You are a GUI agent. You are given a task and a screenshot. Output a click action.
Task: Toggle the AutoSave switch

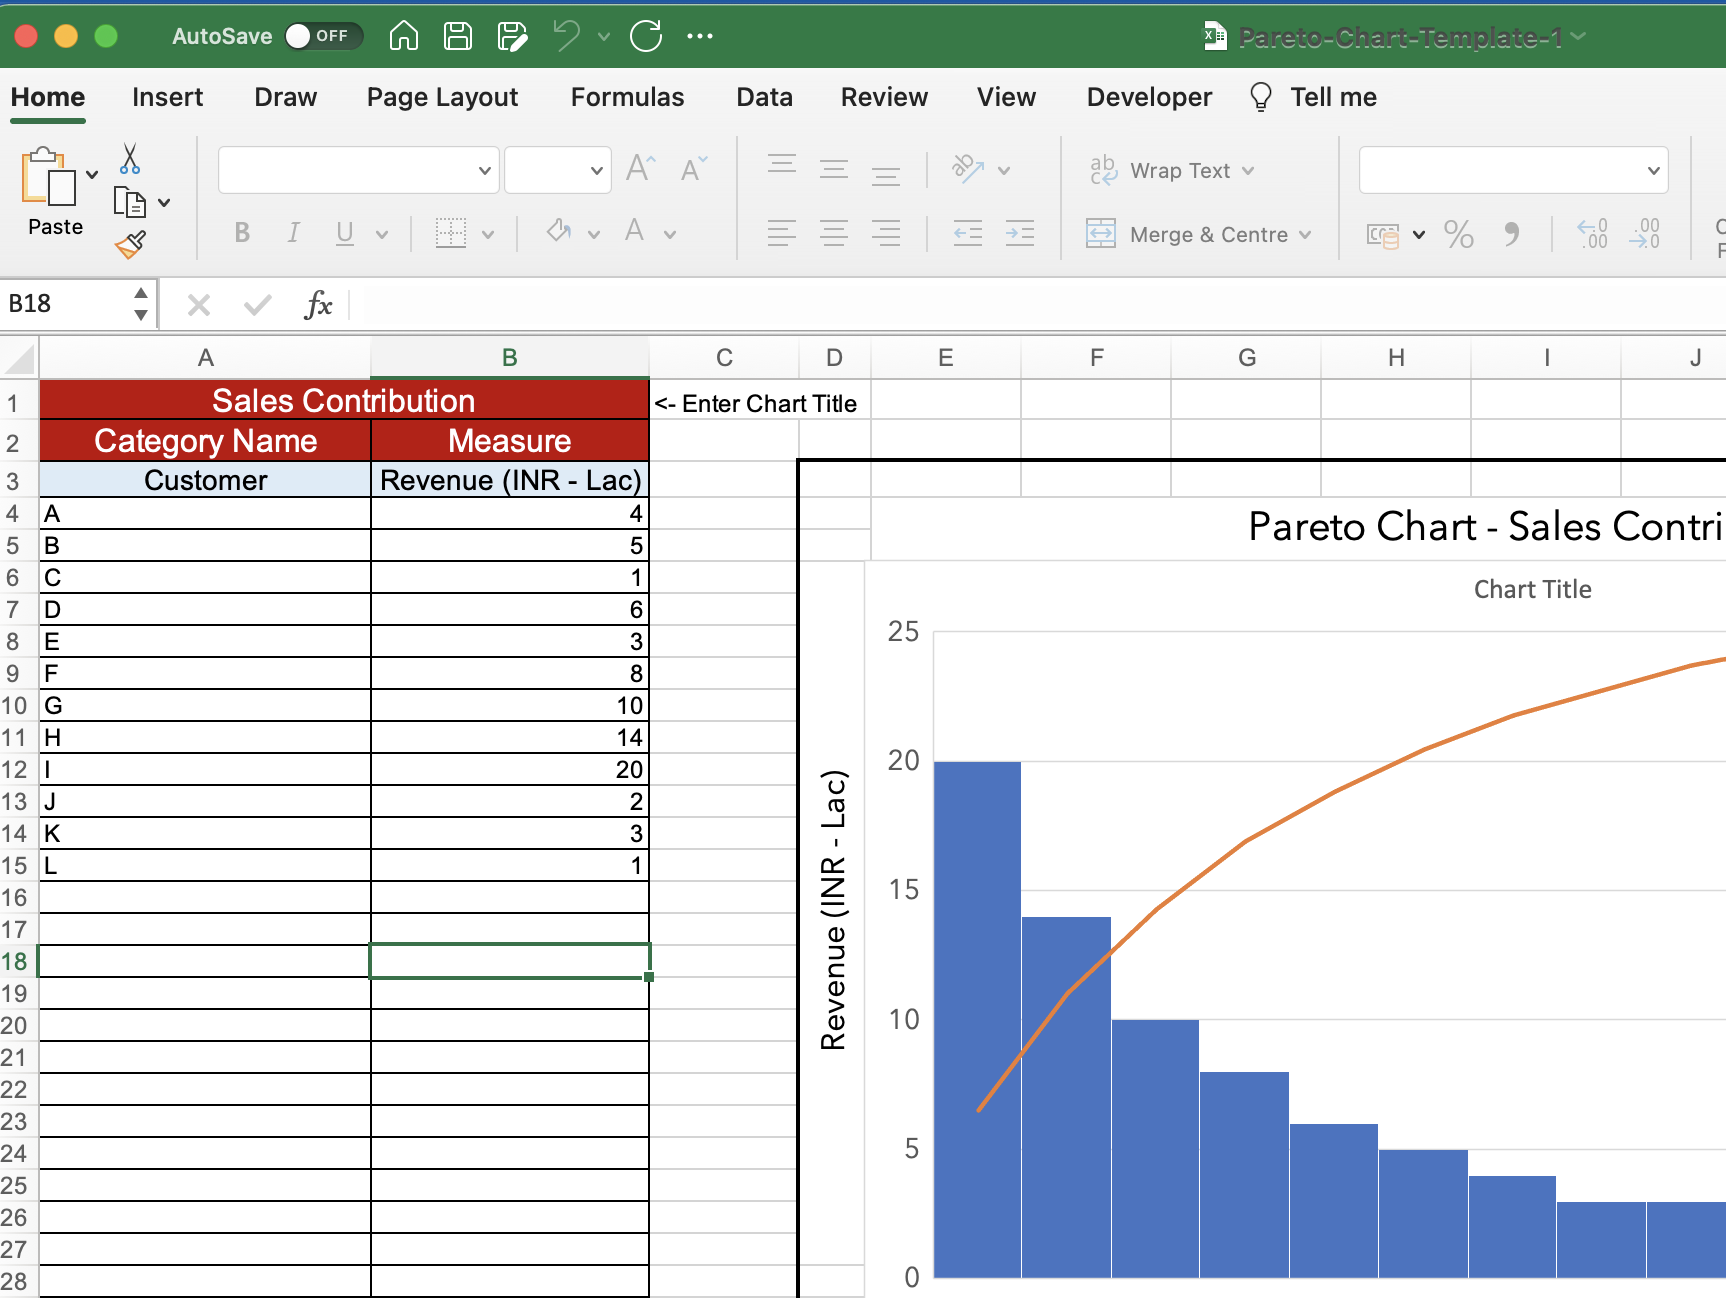pos(322,37)
